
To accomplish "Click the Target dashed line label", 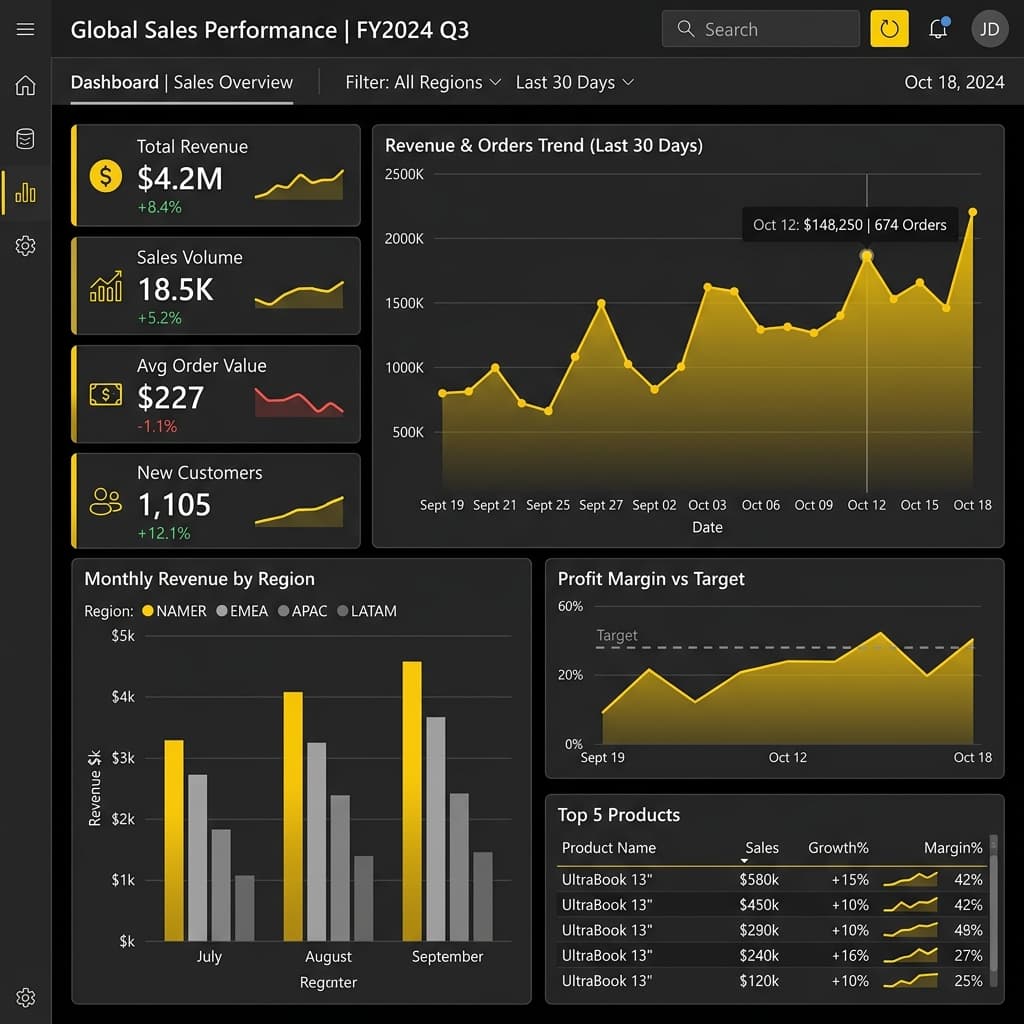I will [x=616, y=635].
